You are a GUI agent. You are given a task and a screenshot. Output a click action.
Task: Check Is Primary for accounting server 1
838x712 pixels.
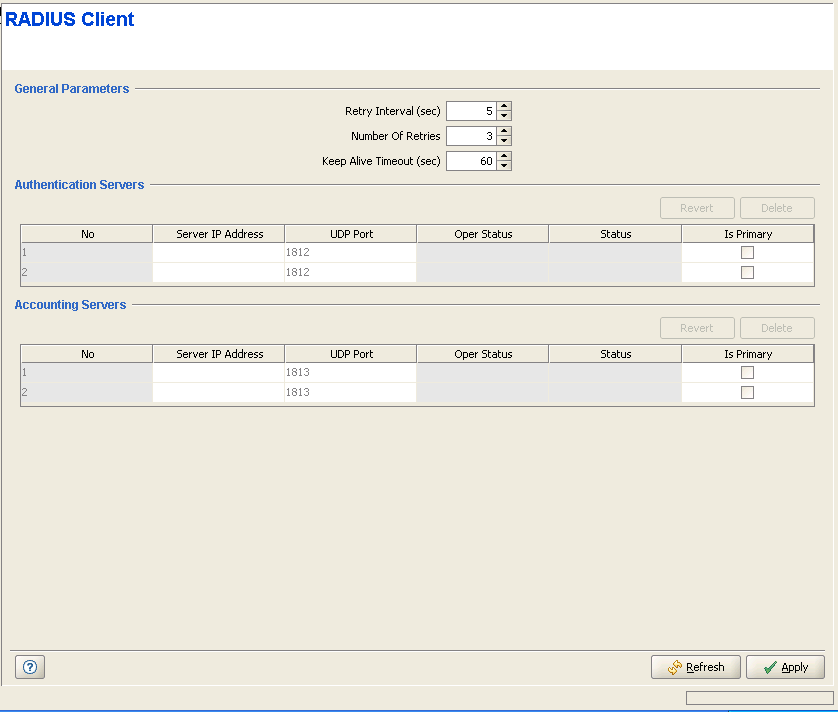[x=747, y=373]
